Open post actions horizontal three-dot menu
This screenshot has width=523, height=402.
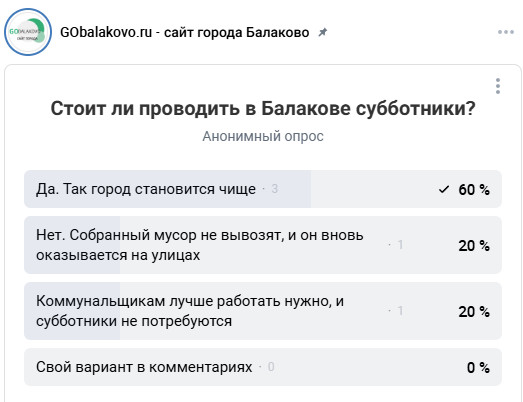click(506, 32)
